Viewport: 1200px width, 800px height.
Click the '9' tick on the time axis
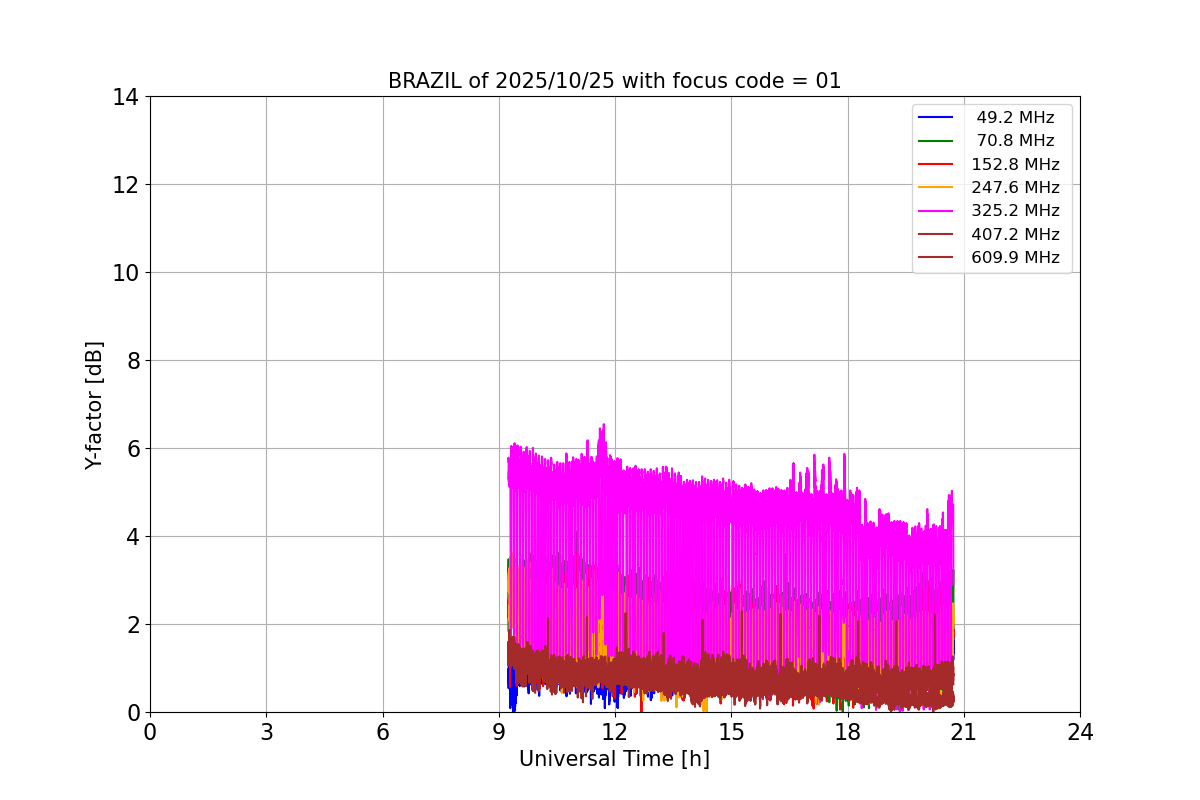point(499,732)
